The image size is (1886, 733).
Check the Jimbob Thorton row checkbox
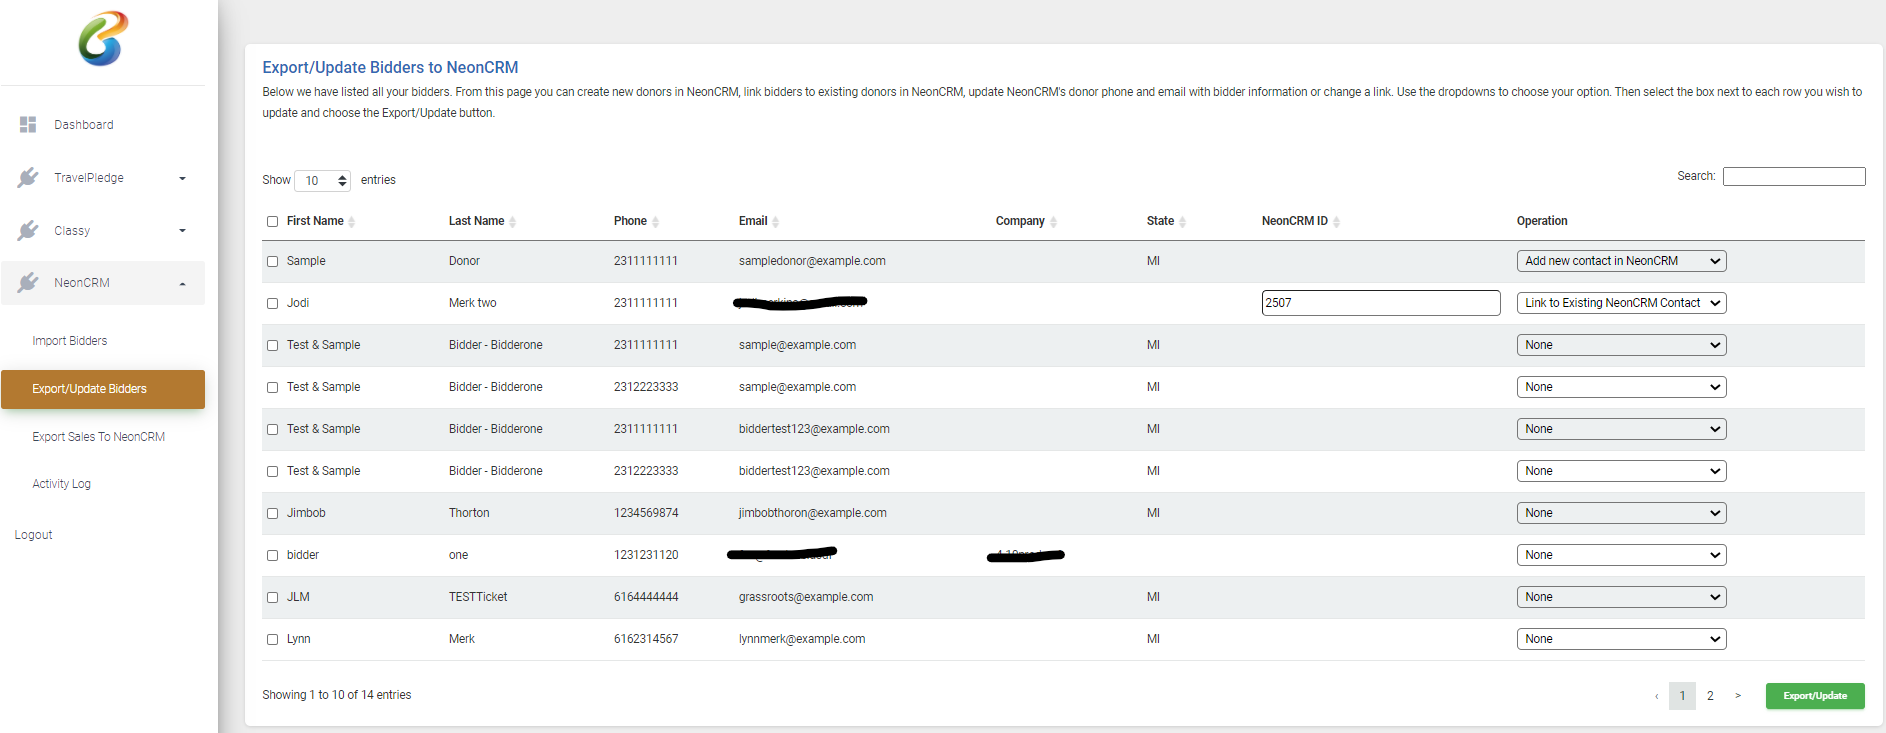(x=272, y=514)
